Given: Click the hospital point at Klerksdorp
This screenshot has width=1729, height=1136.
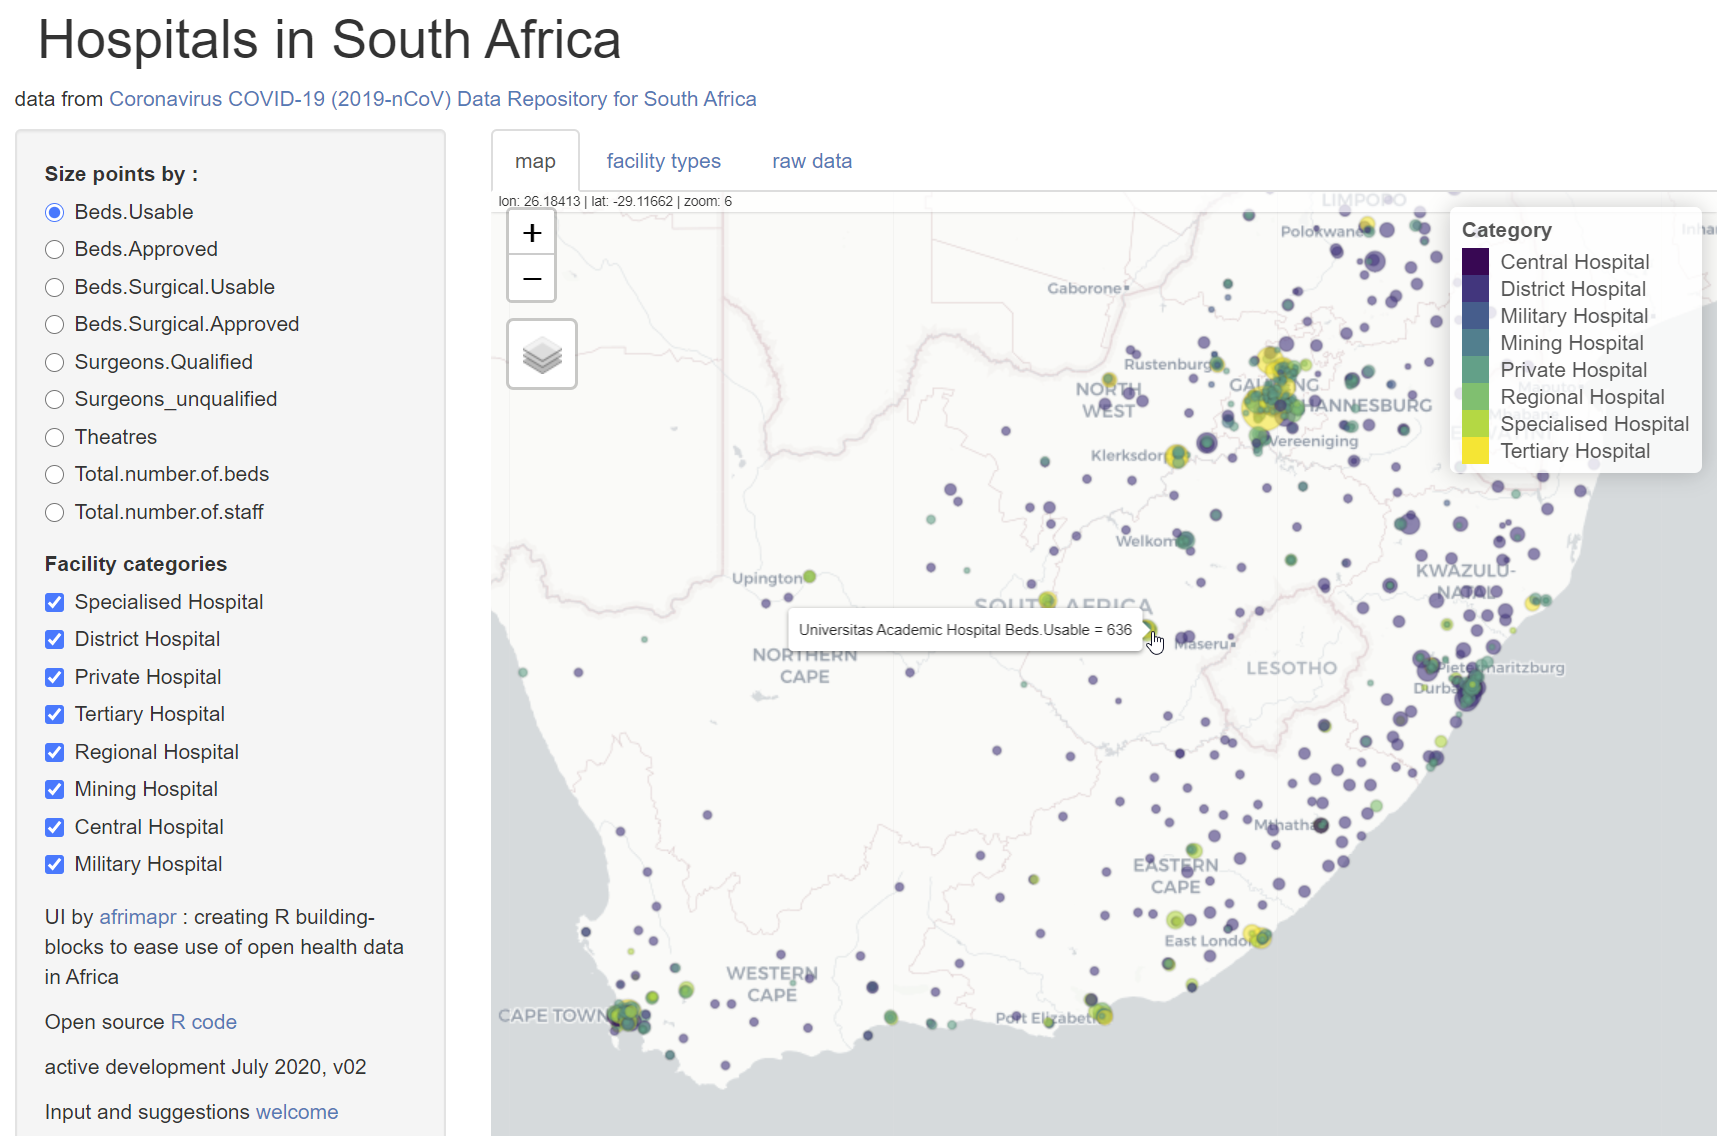Looking at the screenshot, I should pyautogui.click(x=1177, y=456).
